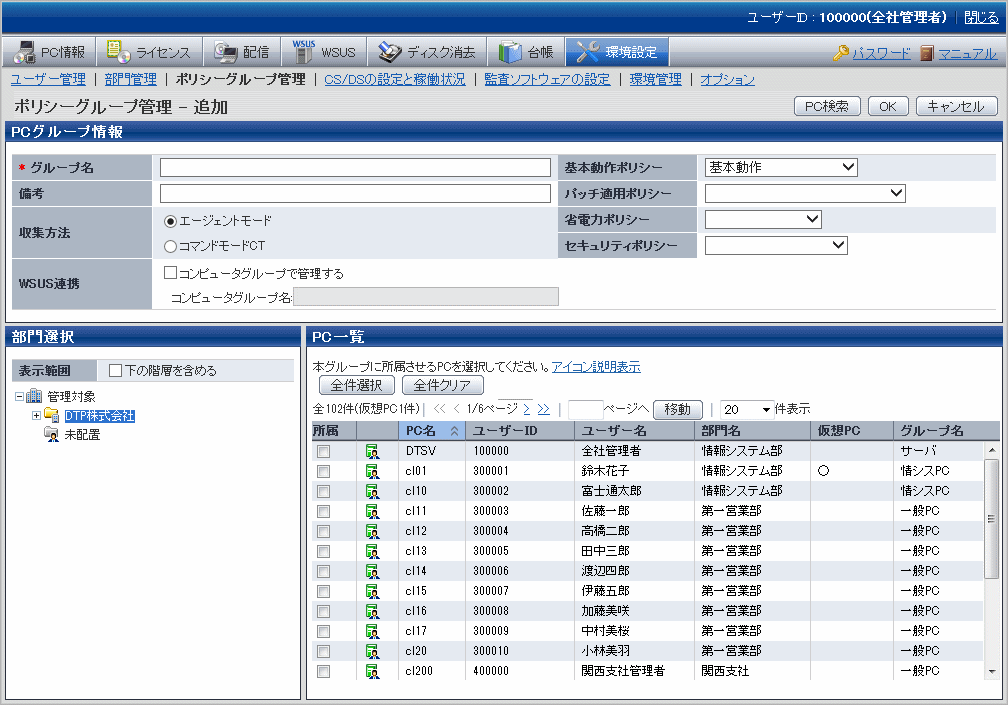
Task: Switch to 環境設定 tab
Action: [x=617, y=52]
